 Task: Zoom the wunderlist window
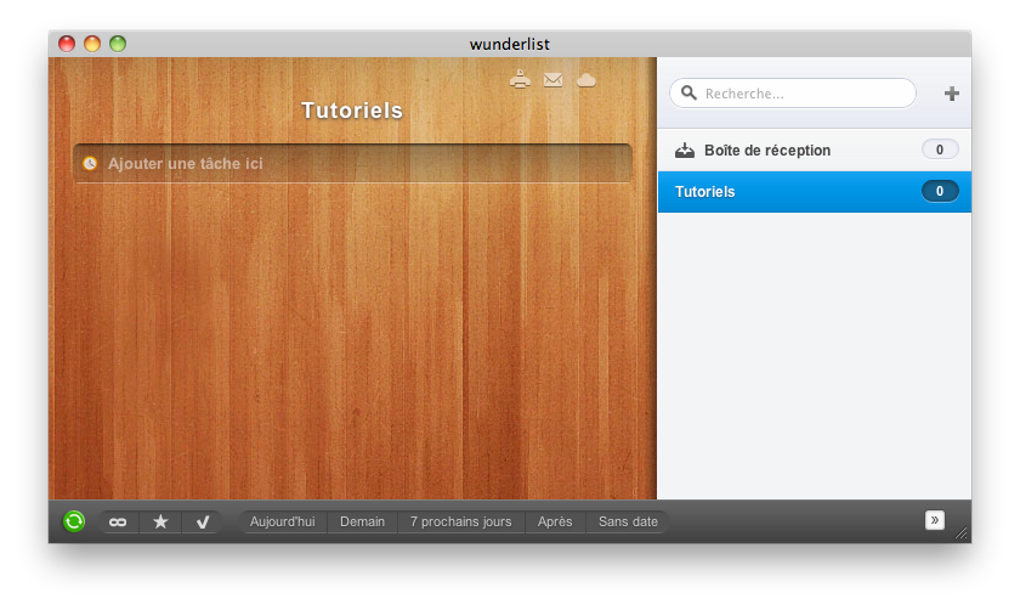click(118, 44)
